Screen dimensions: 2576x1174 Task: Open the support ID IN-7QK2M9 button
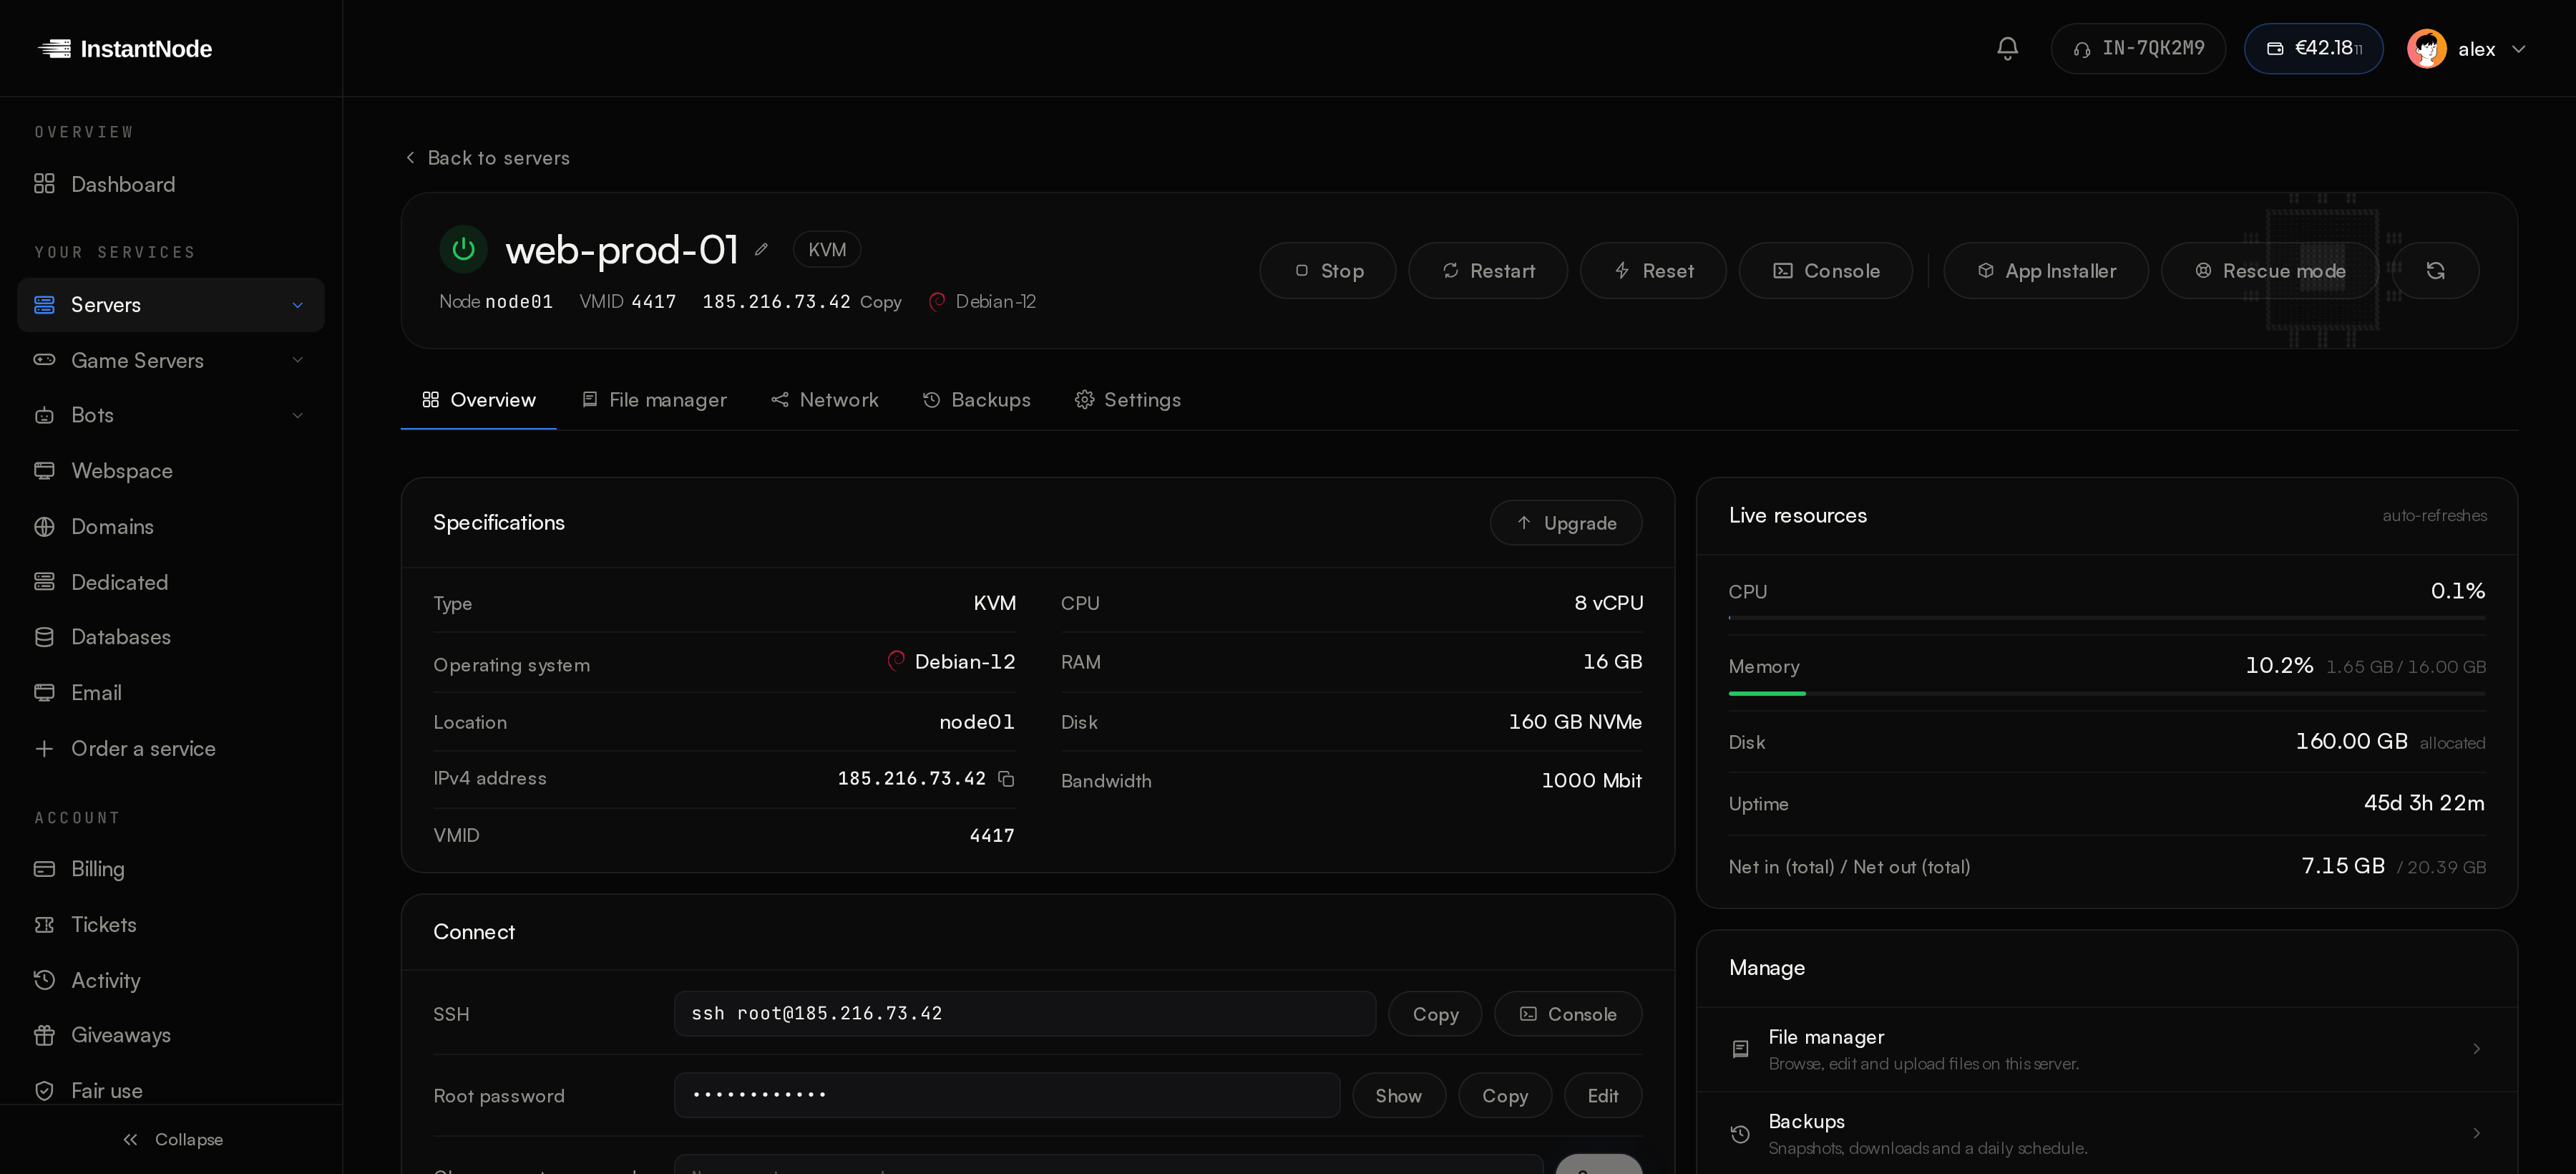2138,48
